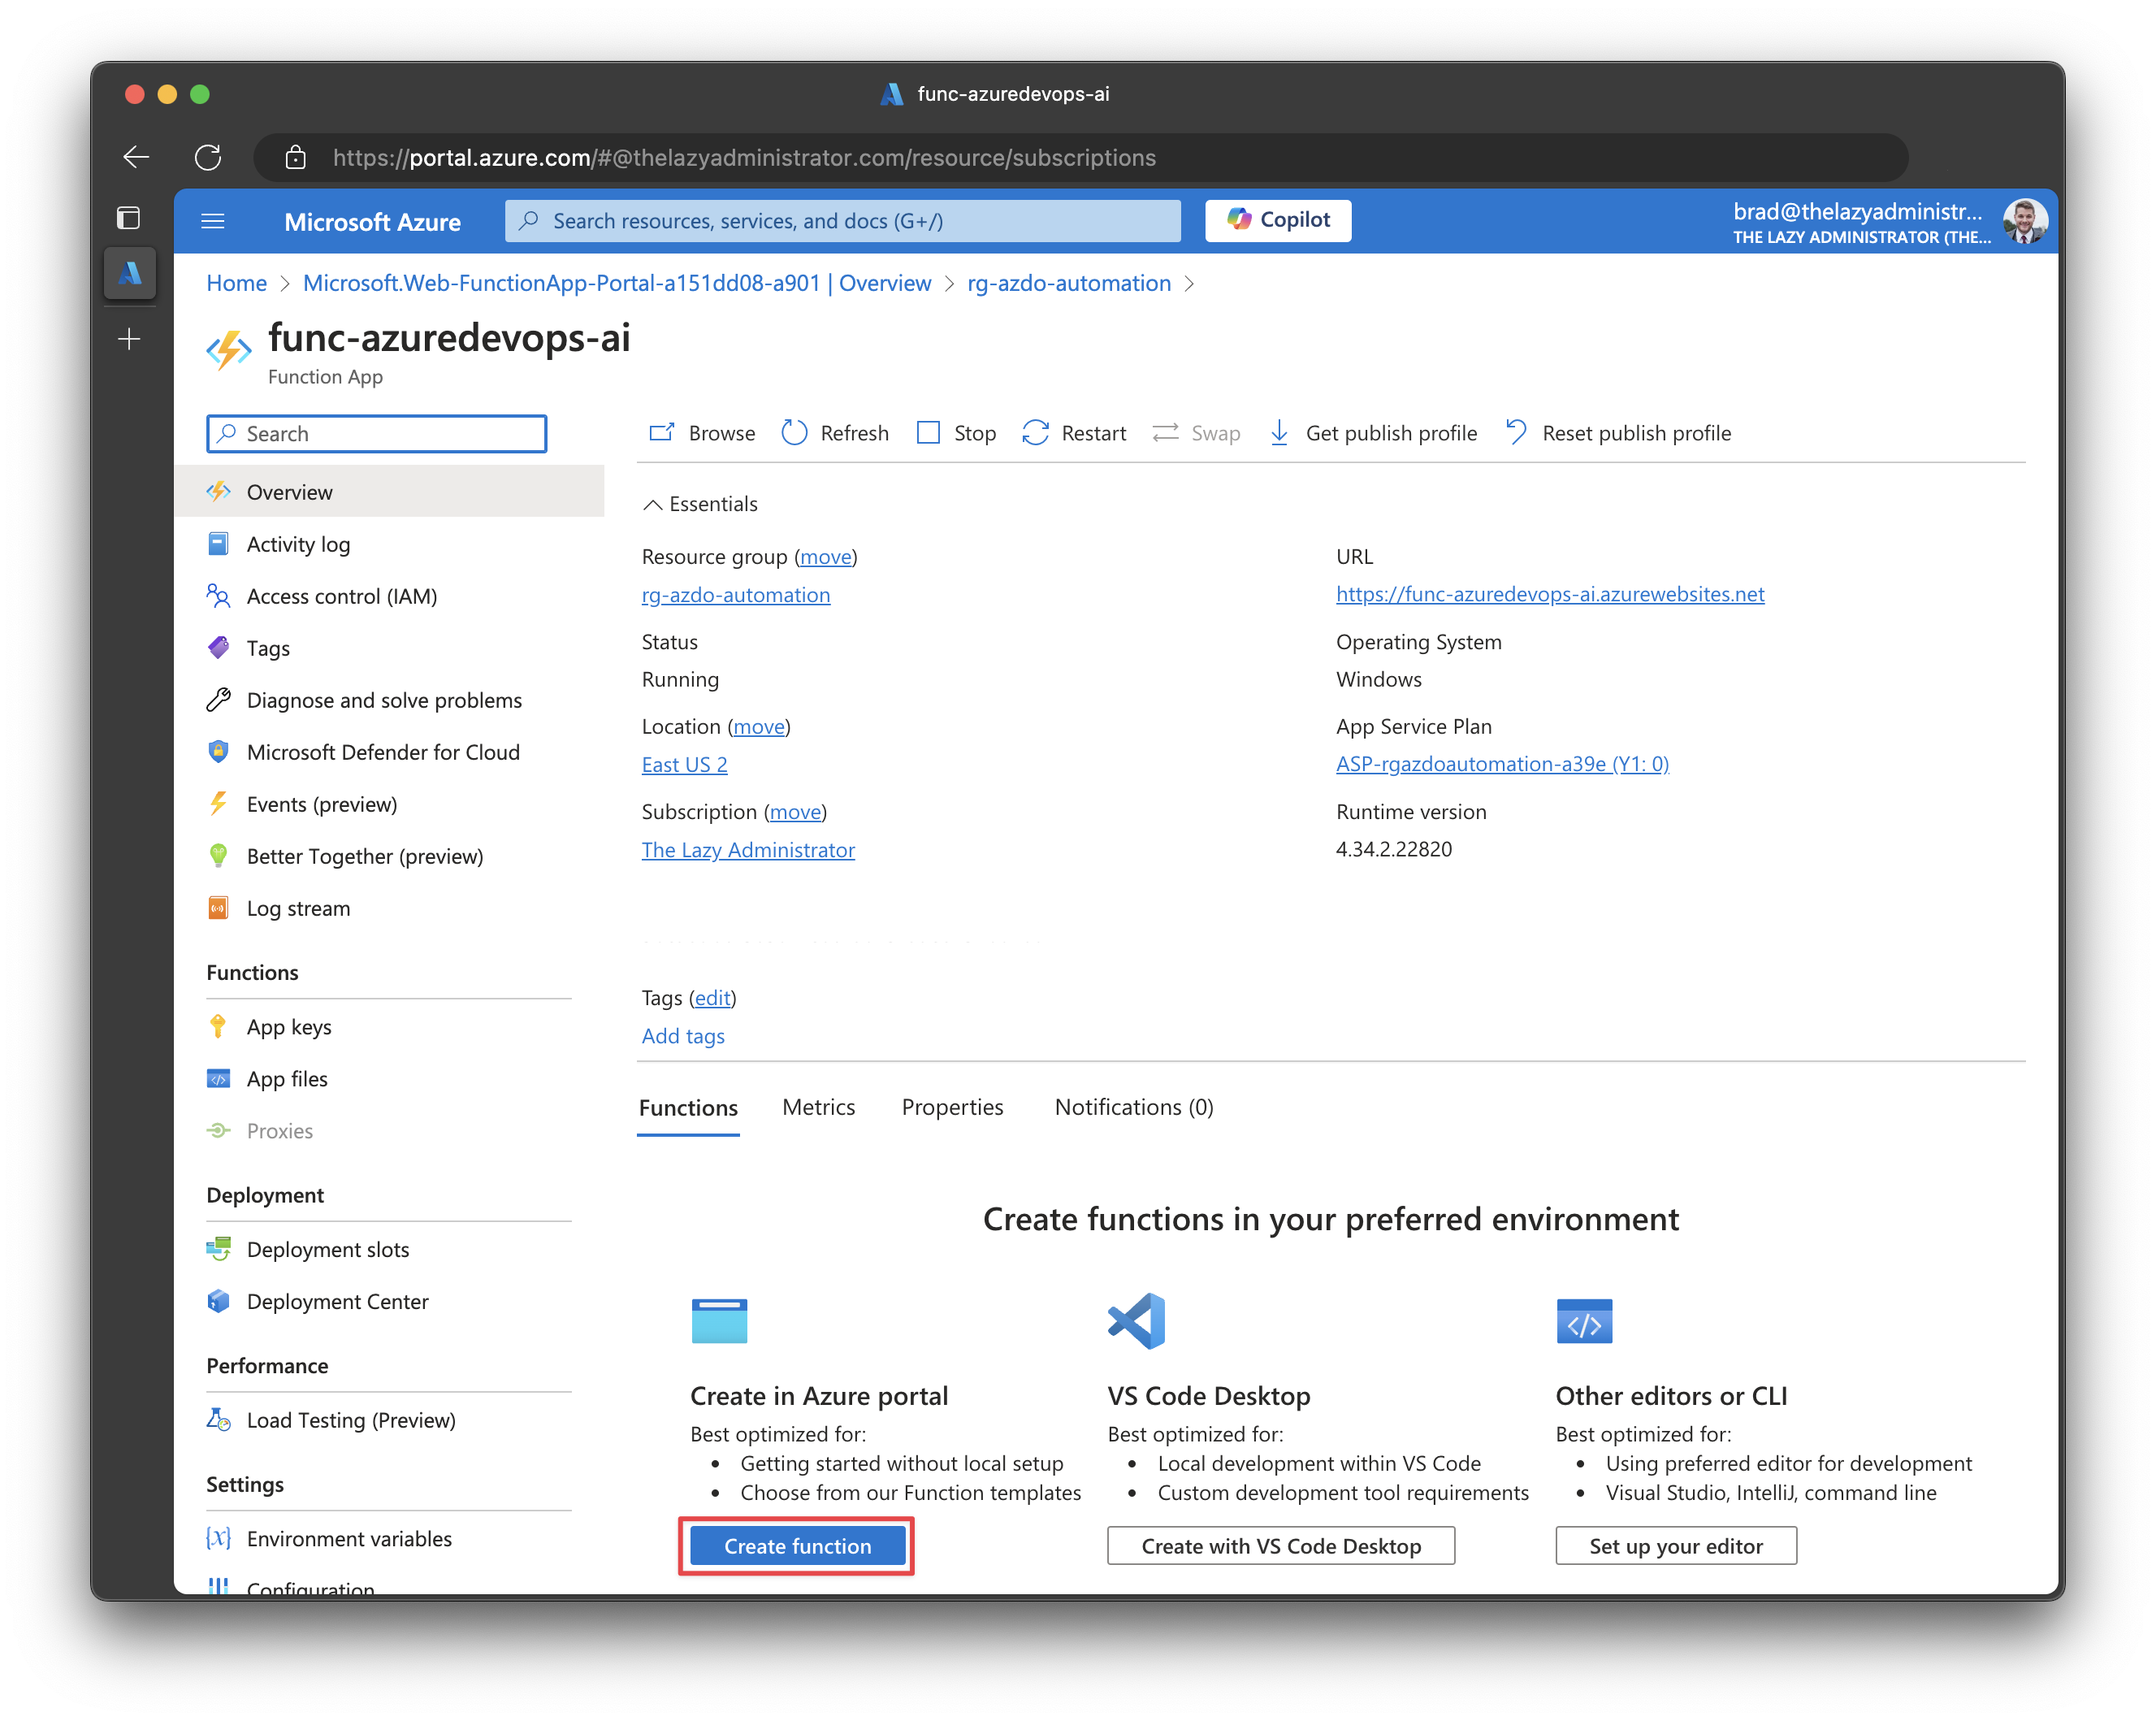
Task: Focus the Azure global search box
Action: tap(842, 221)
